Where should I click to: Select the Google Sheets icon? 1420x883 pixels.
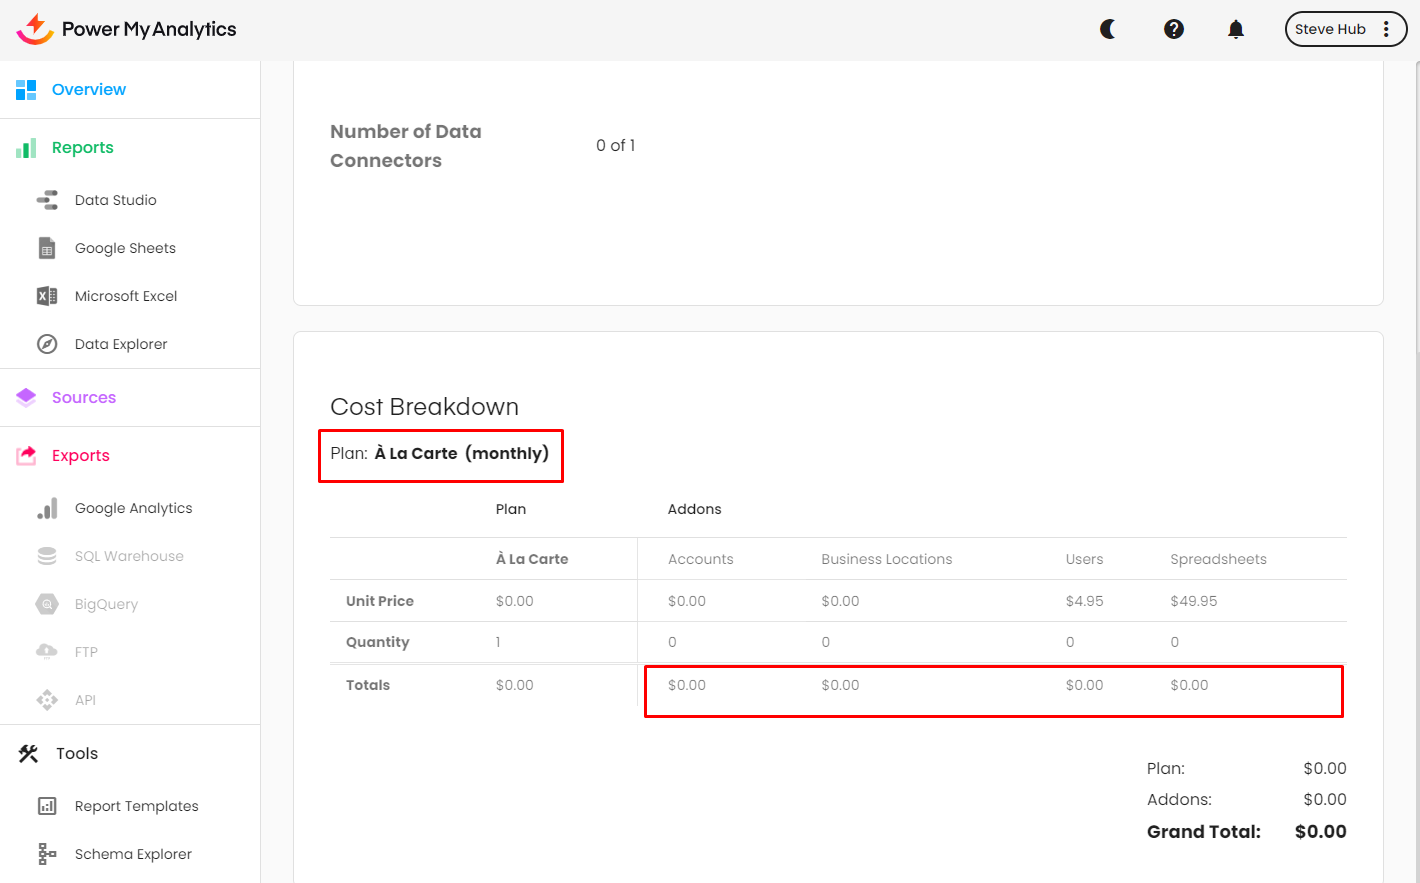(47, 248)
